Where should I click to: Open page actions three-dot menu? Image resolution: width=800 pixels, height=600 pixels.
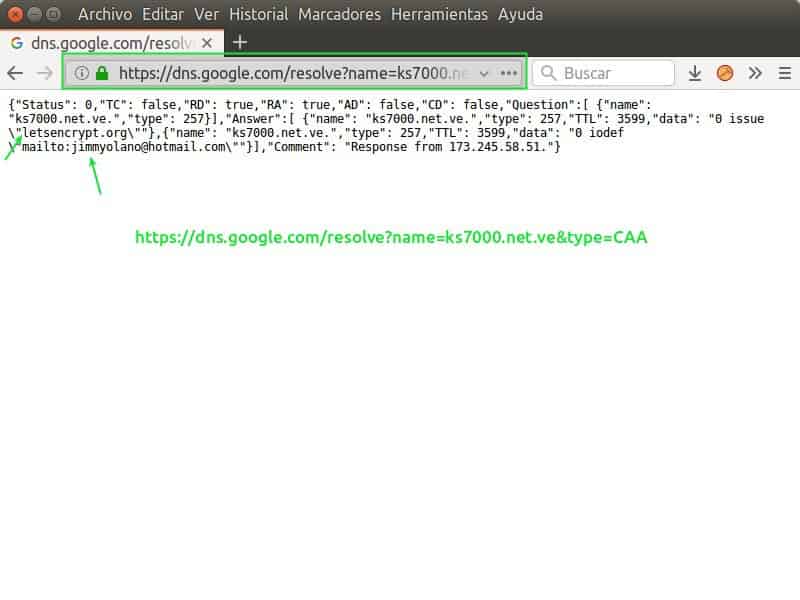tap(509, 73)
